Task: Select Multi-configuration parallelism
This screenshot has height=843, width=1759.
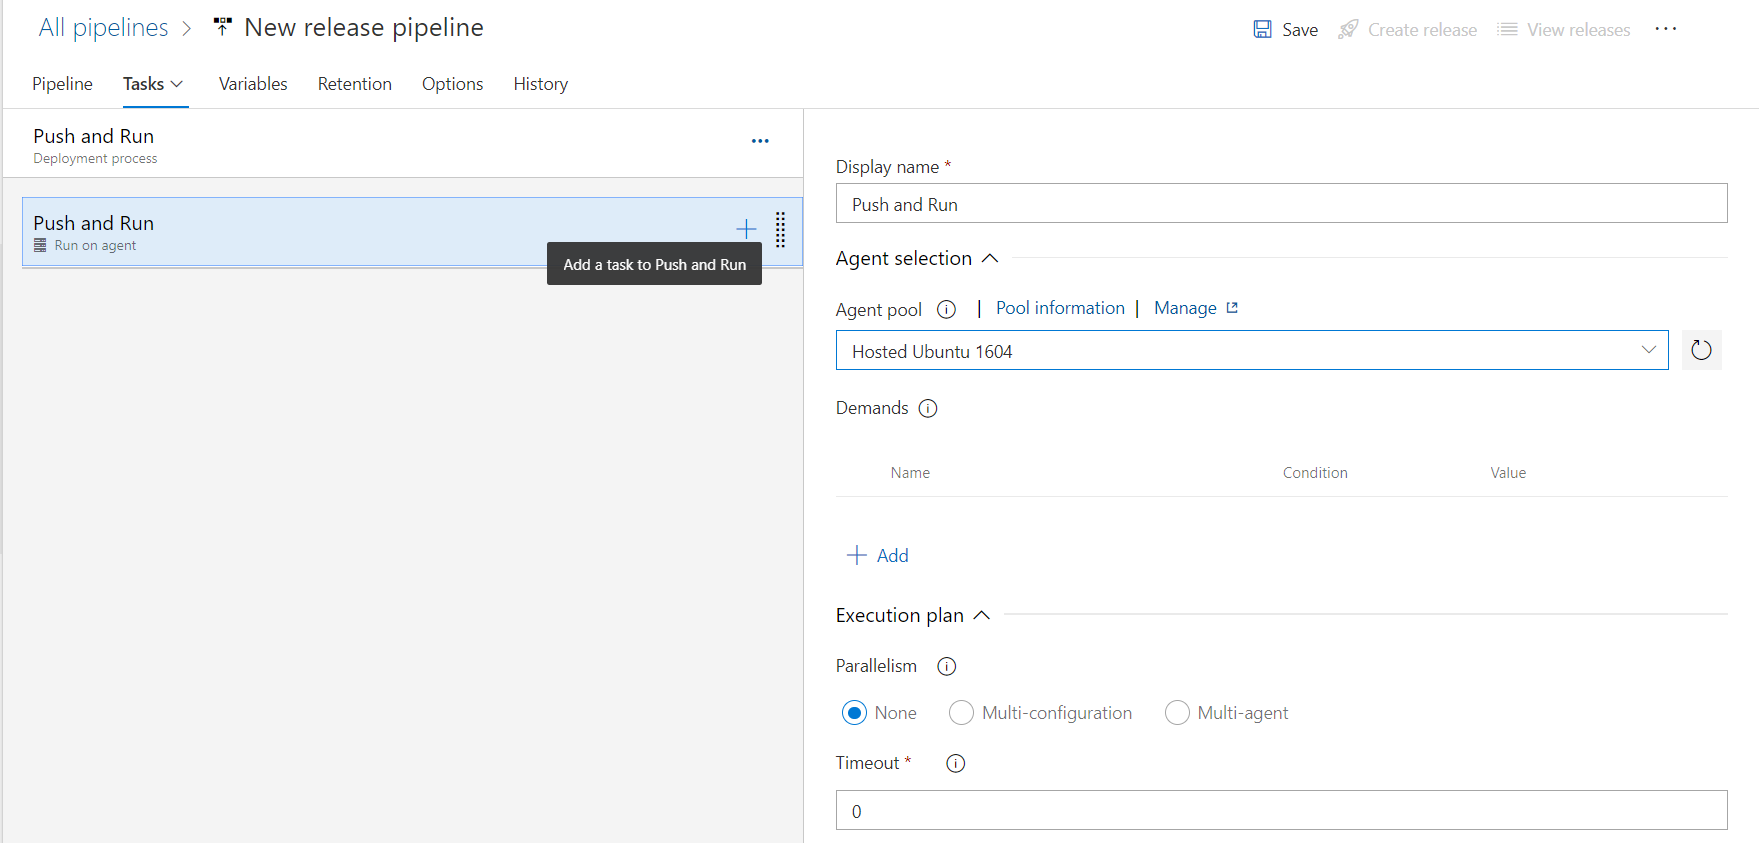Action: 961,713
